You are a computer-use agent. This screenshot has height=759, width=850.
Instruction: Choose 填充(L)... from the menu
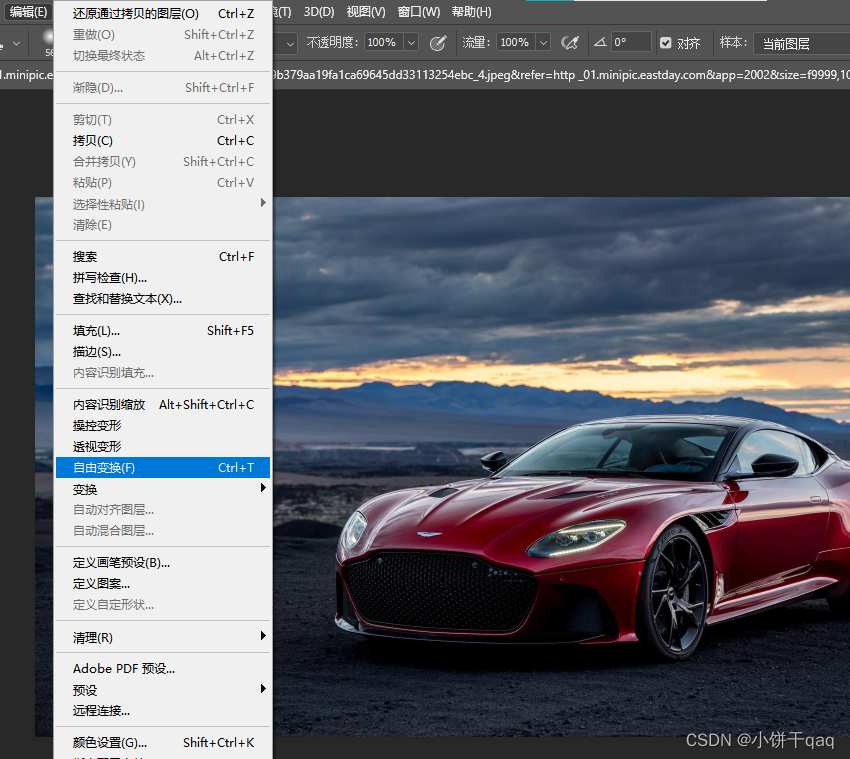coord(163,331)
